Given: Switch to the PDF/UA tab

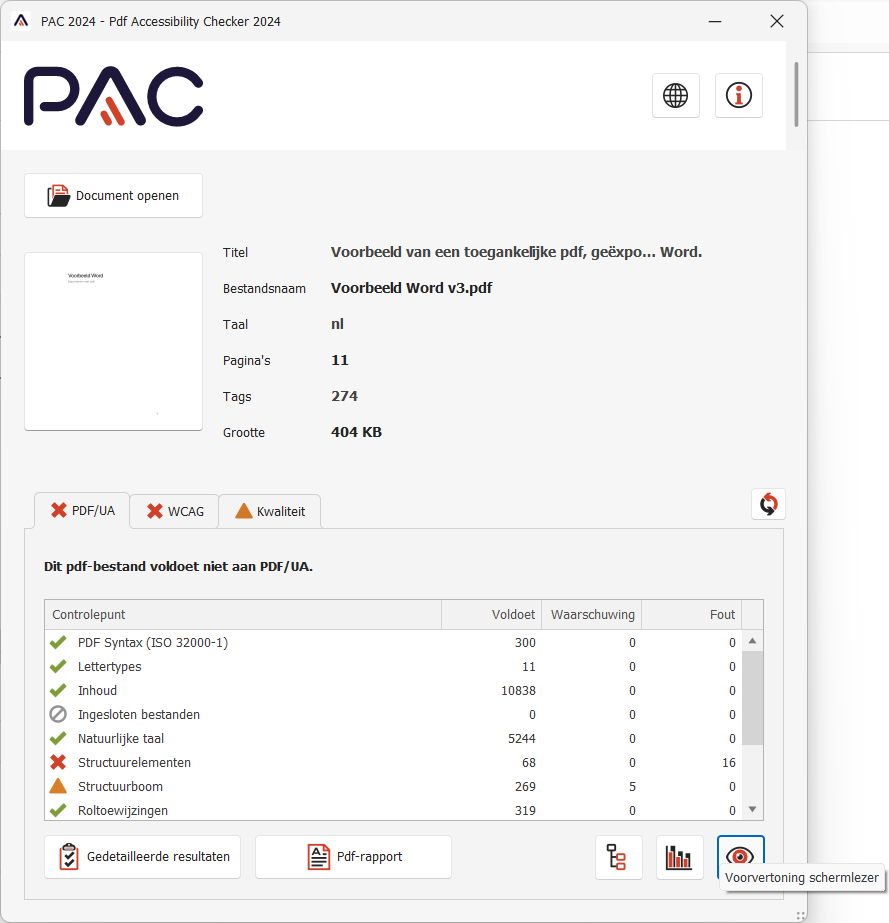Looking at the screenshot, I should (x=82, y=510).
